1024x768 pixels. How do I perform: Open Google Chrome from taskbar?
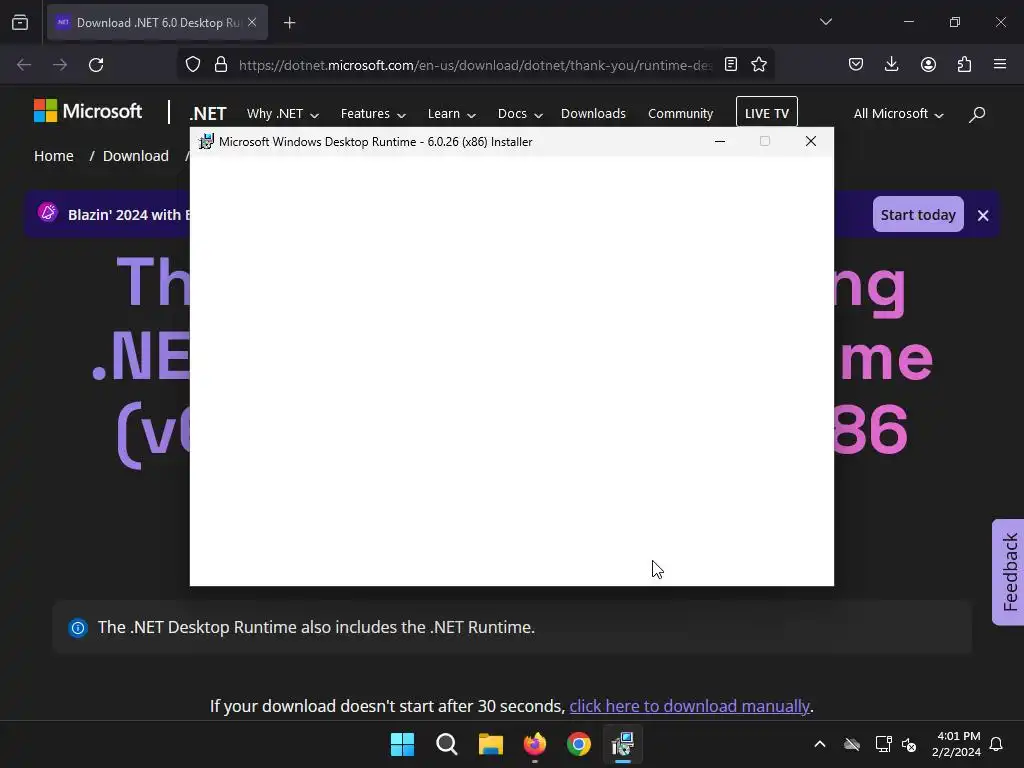(x=579, y=744)
